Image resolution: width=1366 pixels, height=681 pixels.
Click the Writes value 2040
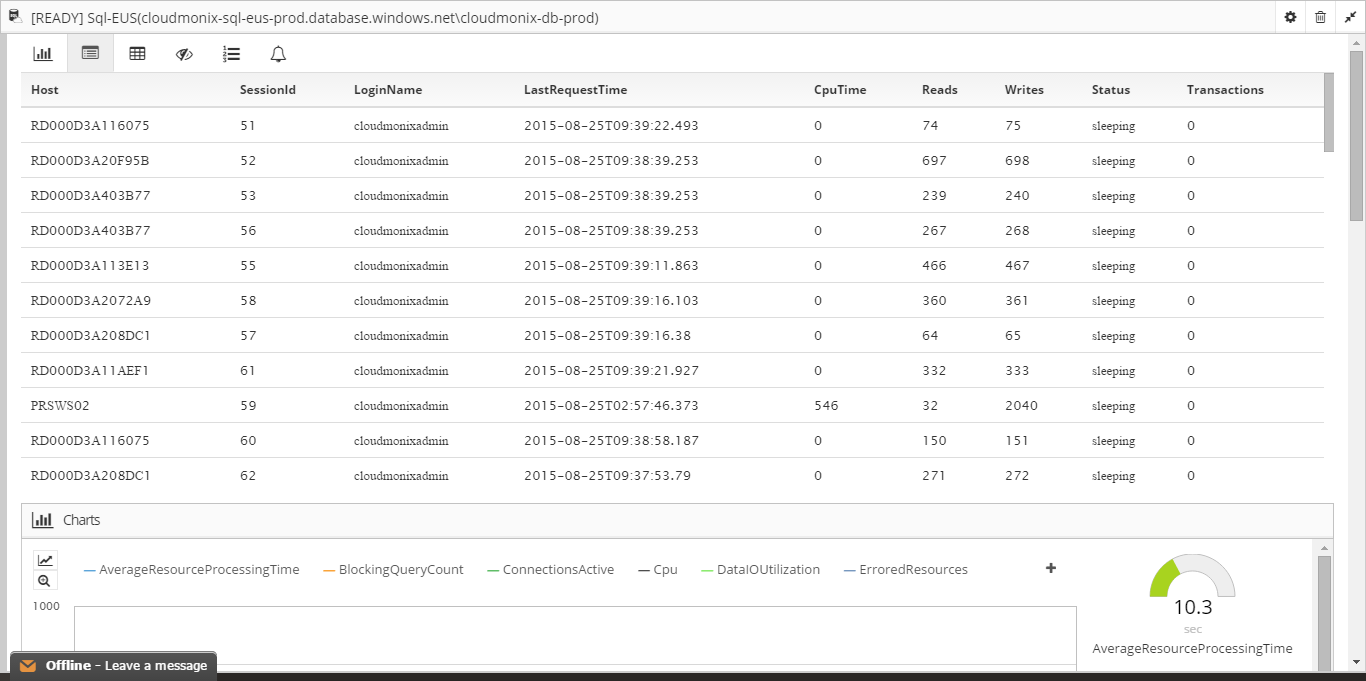1022,406
